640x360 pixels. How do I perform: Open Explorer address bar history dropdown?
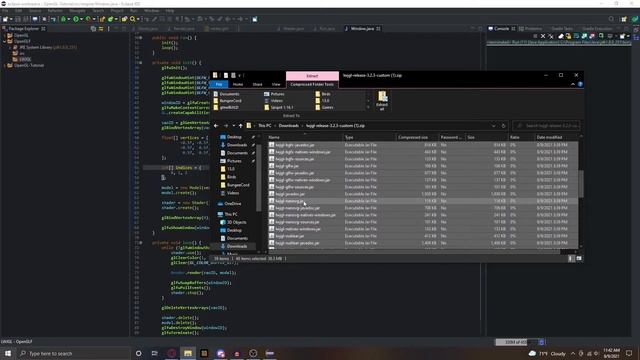point(493,126)
